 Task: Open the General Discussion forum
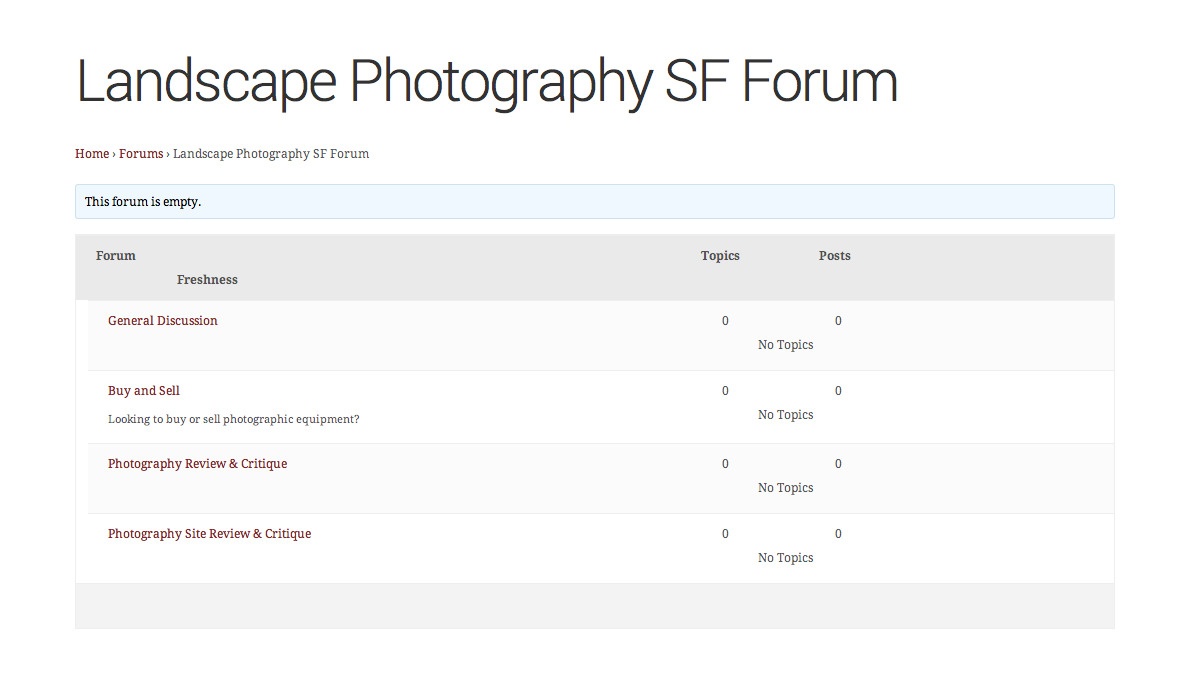(162, 321)
